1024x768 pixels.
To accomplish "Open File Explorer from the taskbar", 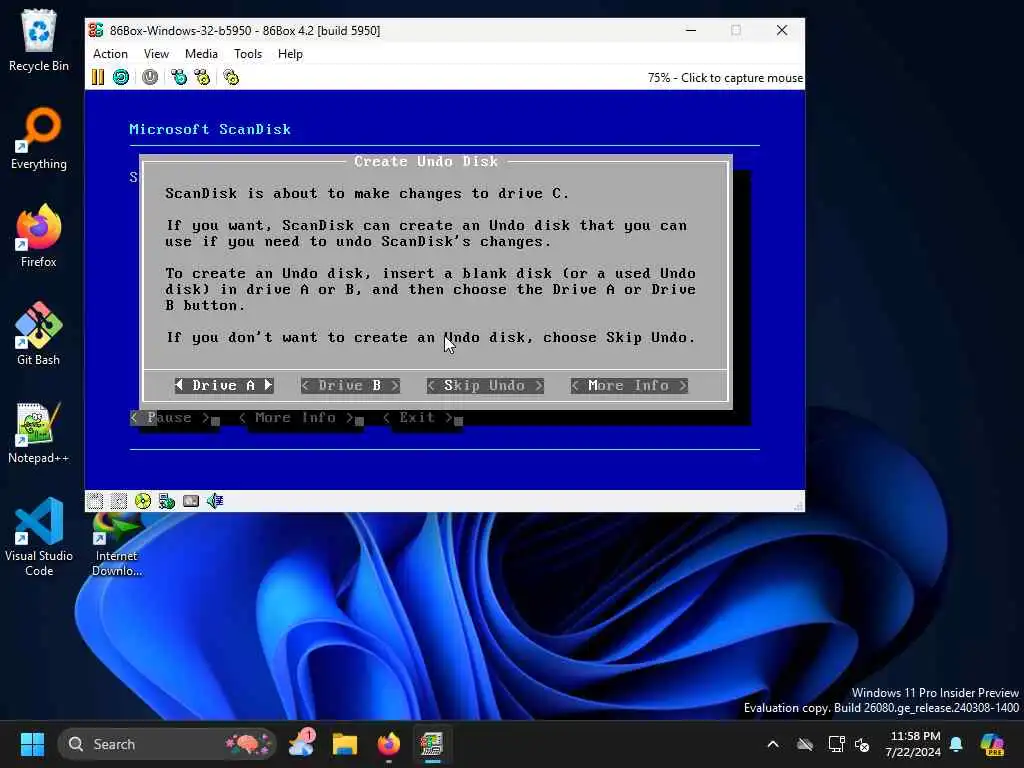I will 345,744.
